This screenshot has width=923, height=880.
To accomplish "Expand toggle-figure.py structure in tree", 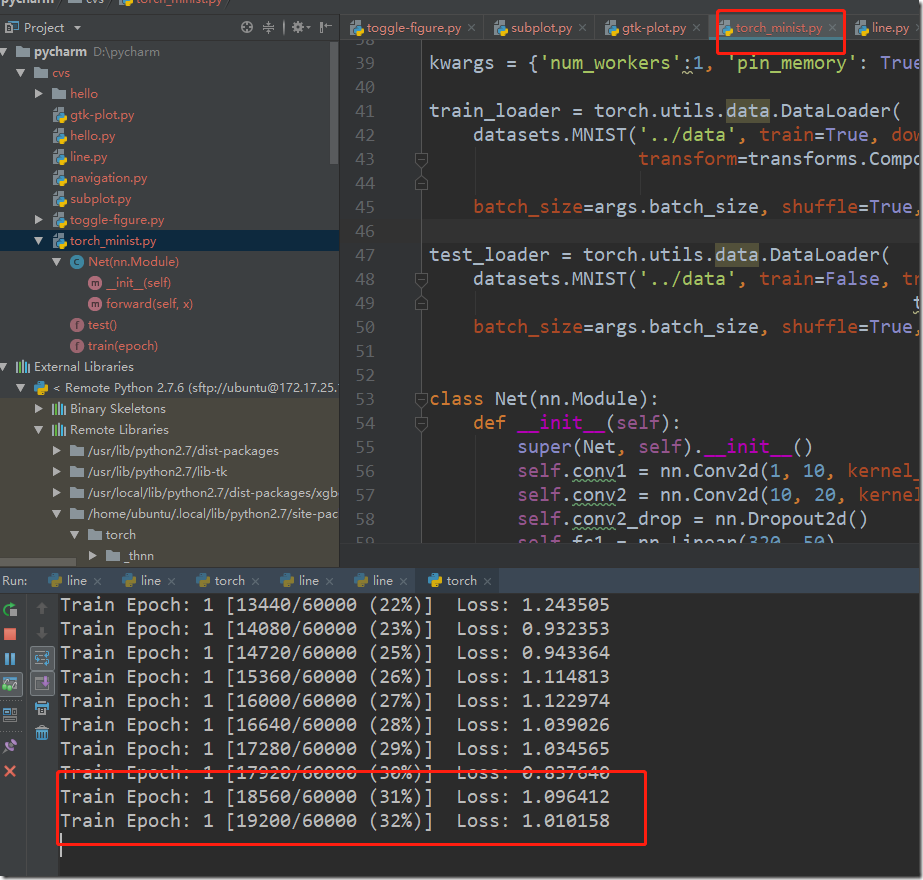I will click(39, 220).
